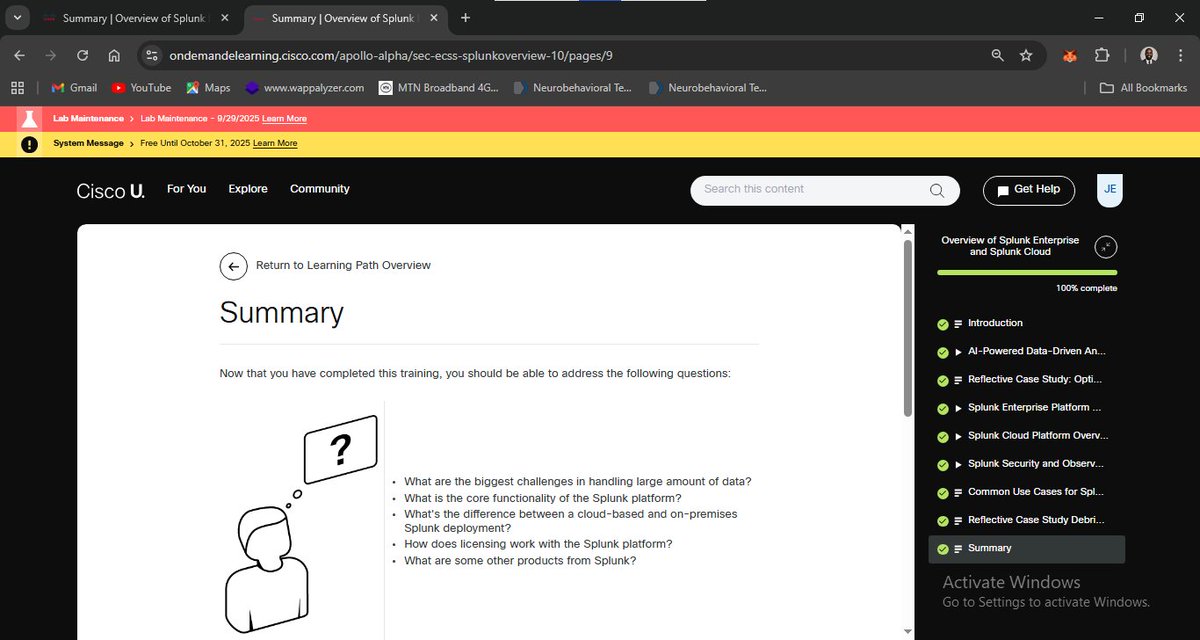Expand the AI-Powered Data-Driven An... section
Viewport: 1200px width, 640px height.
(959, 352)
